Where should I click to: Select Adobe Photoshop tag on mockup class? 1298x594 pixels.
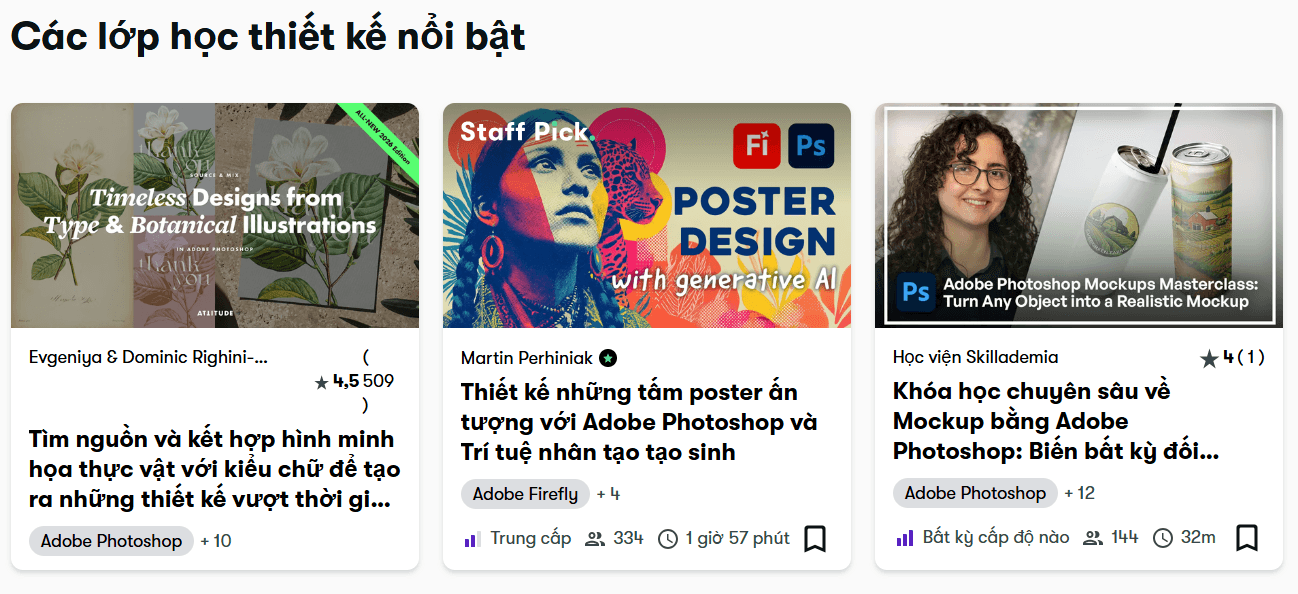click(x=975, y=493)
